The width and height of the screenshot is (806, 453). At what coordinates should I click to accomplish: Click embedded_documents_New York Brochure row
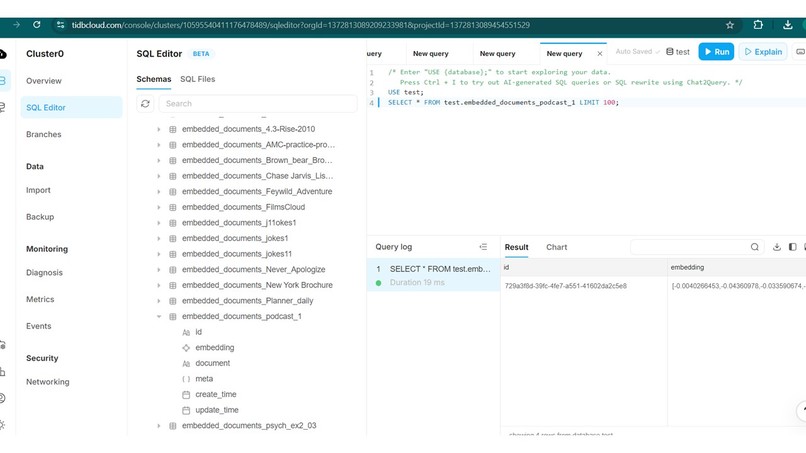(257, 285)
